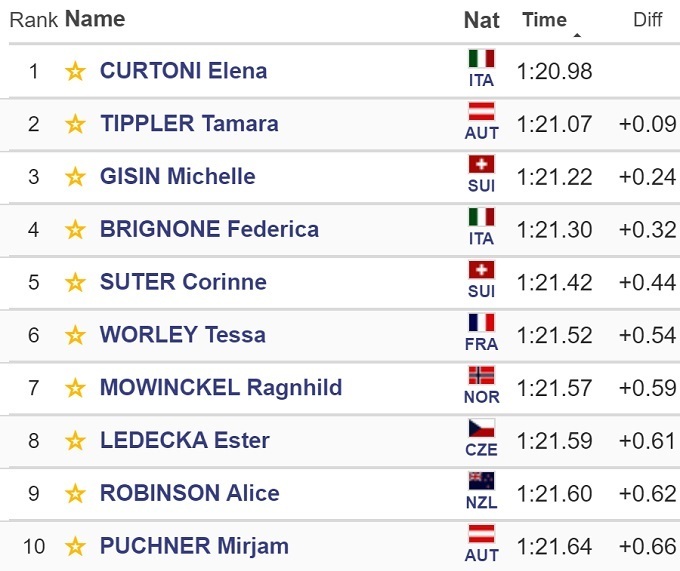Viewport: 680px width, 571px height.
Task: Star CURTONI Elena as favorite
Action: pos(75,71)
